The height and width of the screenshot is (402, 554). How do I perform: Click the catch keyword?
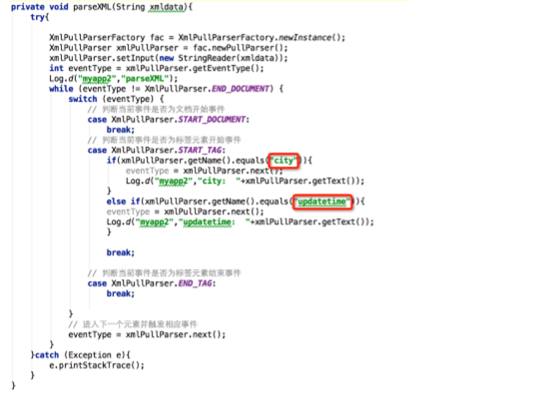[x=47, y=355]
